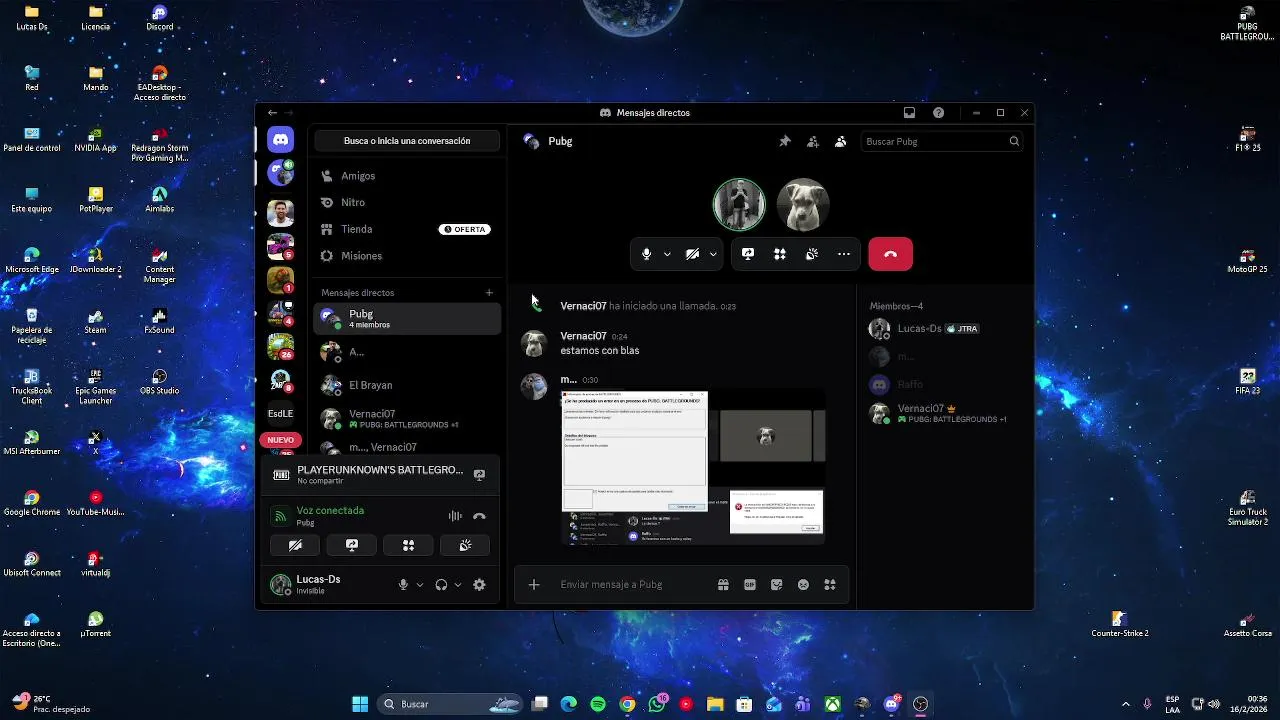Hang up the call with red button

891,254
